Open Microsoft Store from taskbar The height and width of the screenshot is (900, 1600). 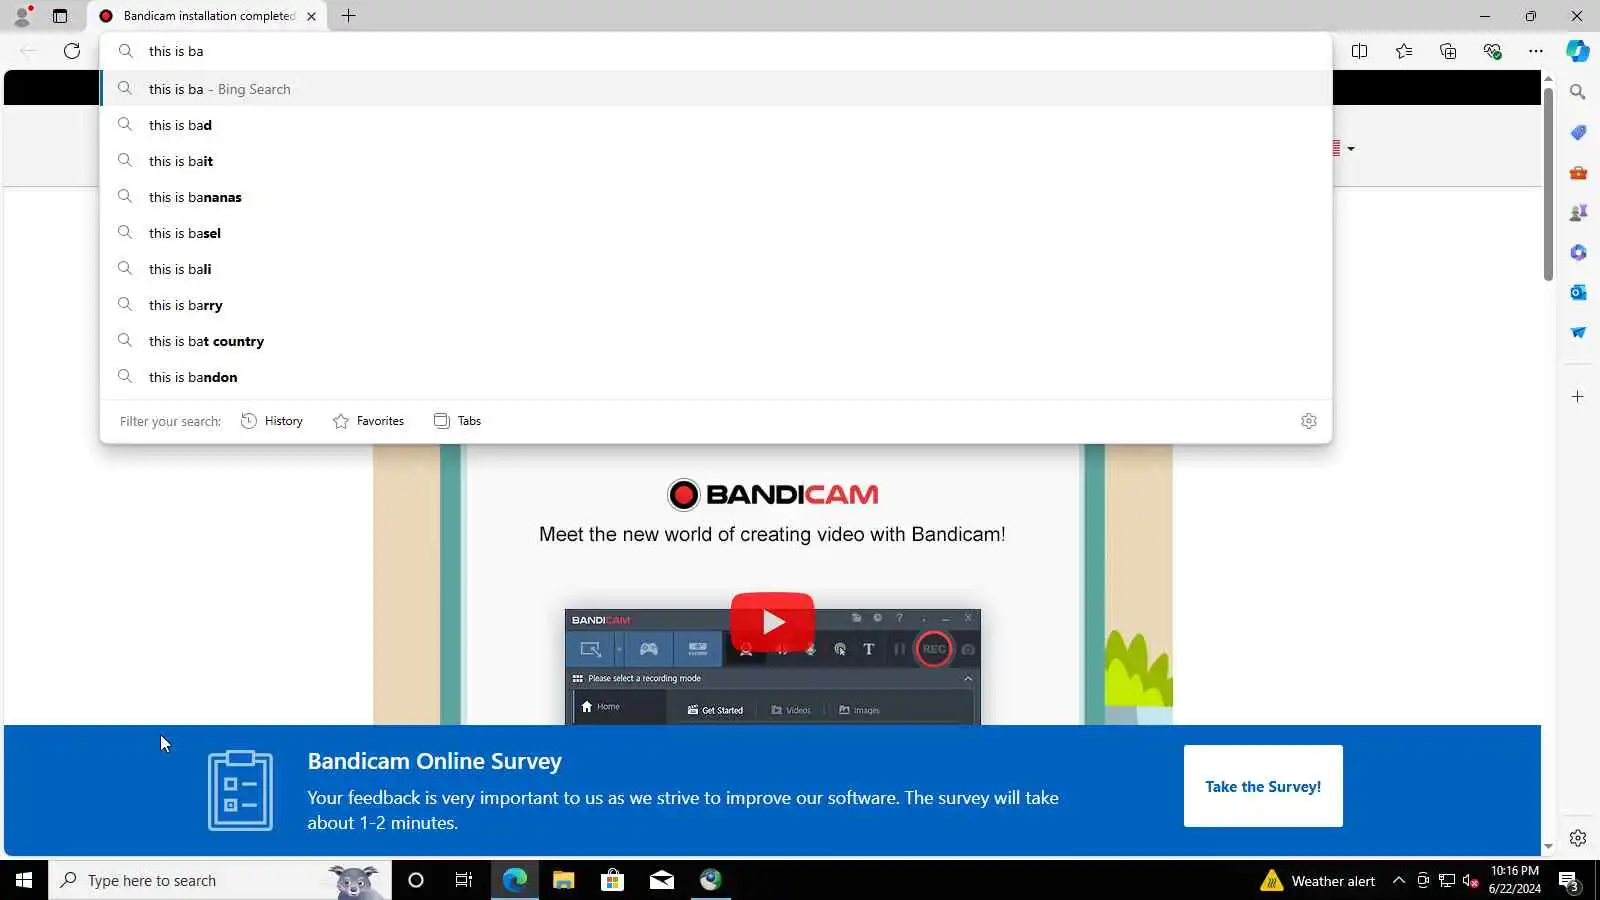pyautogui.click(x=612, y=880)
